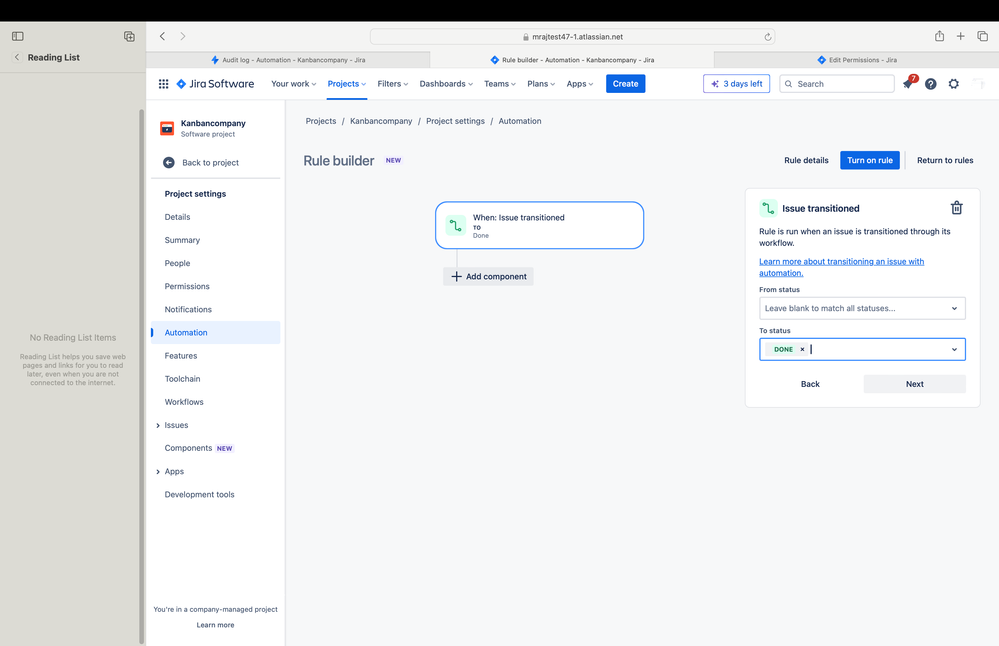Open the Projects dropdown menu
Image resolution: width=999 pixels, height=646 pixels.
(347, 83)
